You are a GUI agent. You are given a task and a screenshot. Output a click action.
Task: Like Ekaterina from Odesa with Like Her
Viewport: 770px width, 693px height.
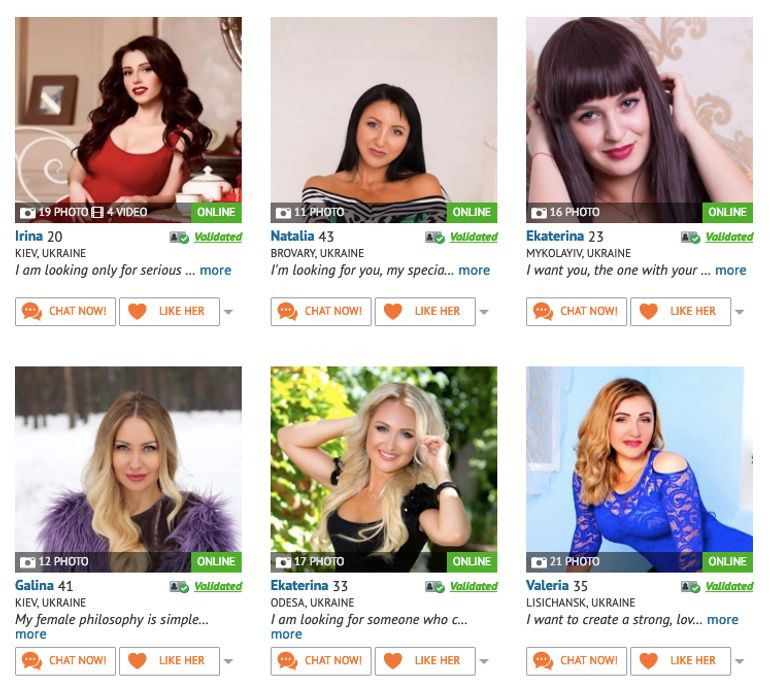pyautogui.click(x=425, y=661)
